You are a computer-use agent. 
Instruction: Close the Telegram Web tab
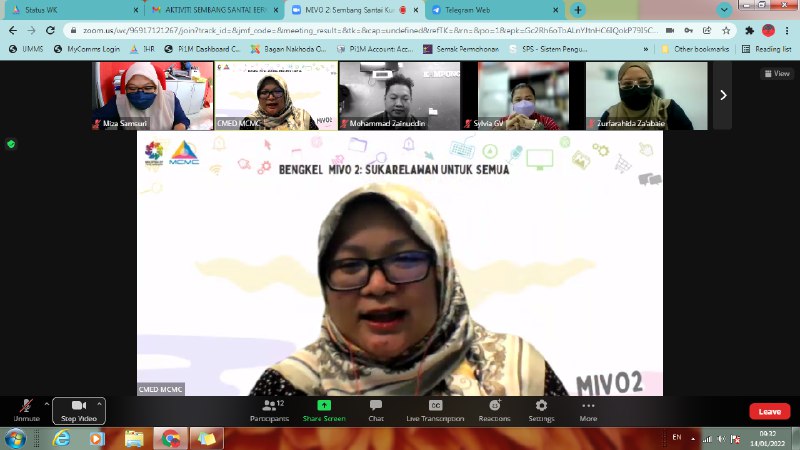[x=556, y=10]
